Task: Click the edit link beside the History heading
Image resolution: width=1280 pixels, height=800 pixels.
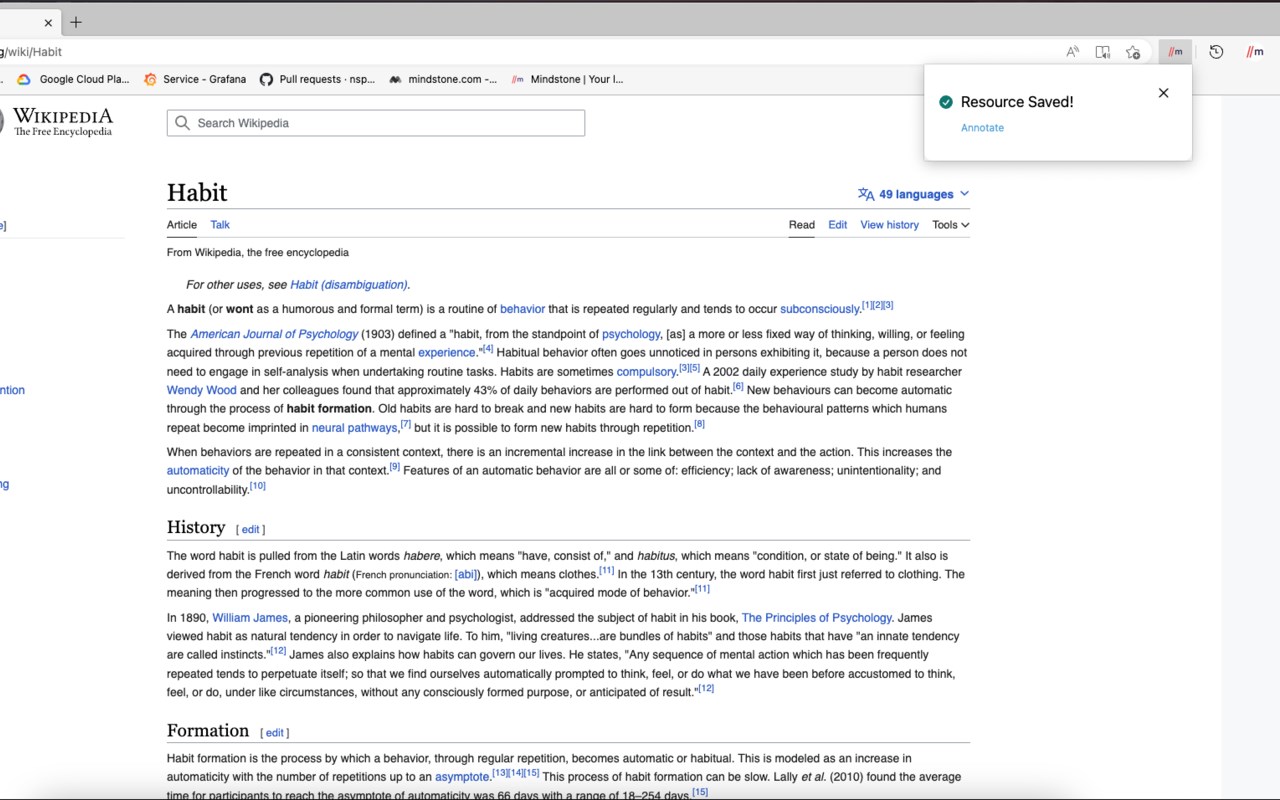Action: point(250,530)
